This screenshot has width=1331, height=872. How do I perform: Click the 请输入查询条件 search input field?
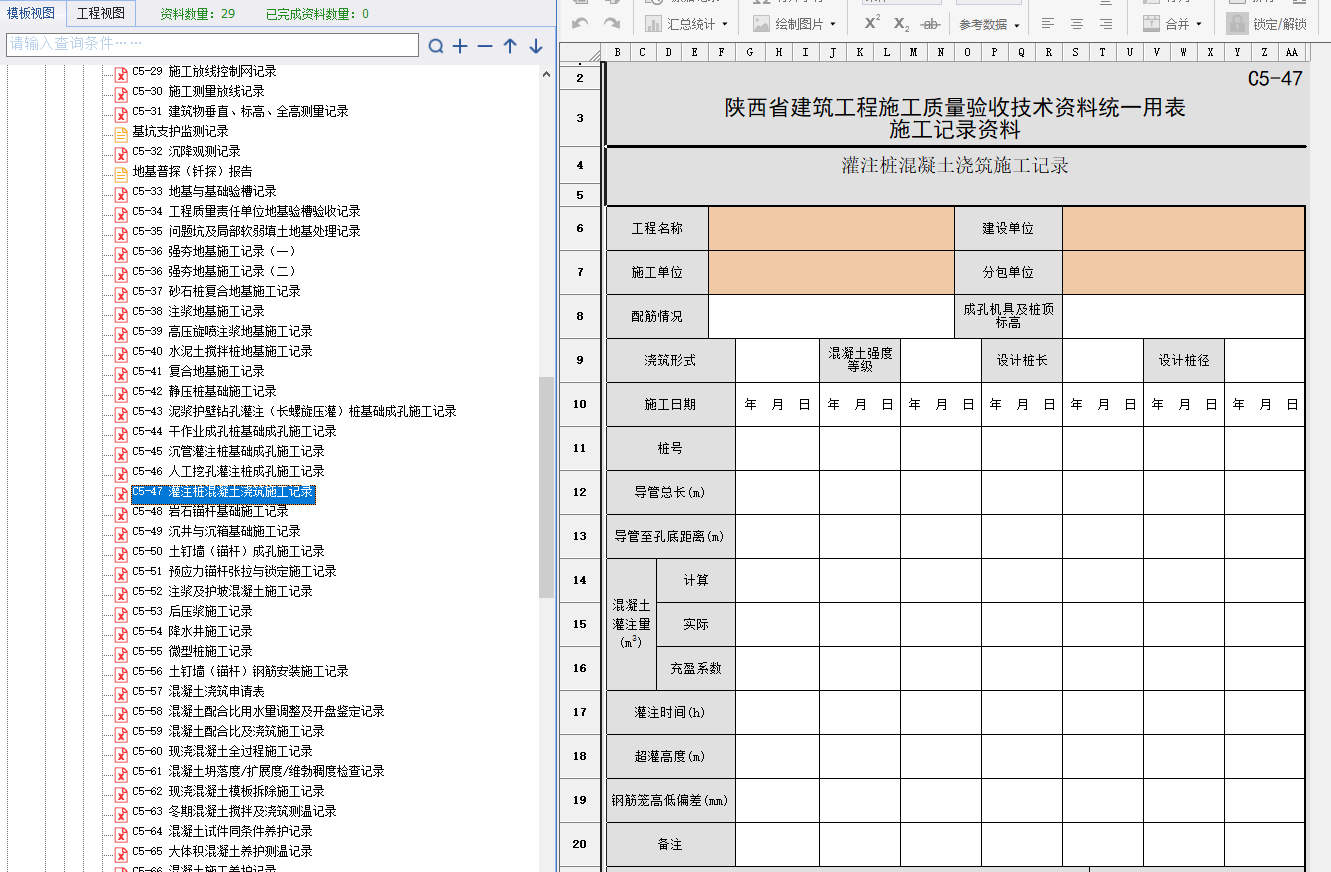(212, 45)
